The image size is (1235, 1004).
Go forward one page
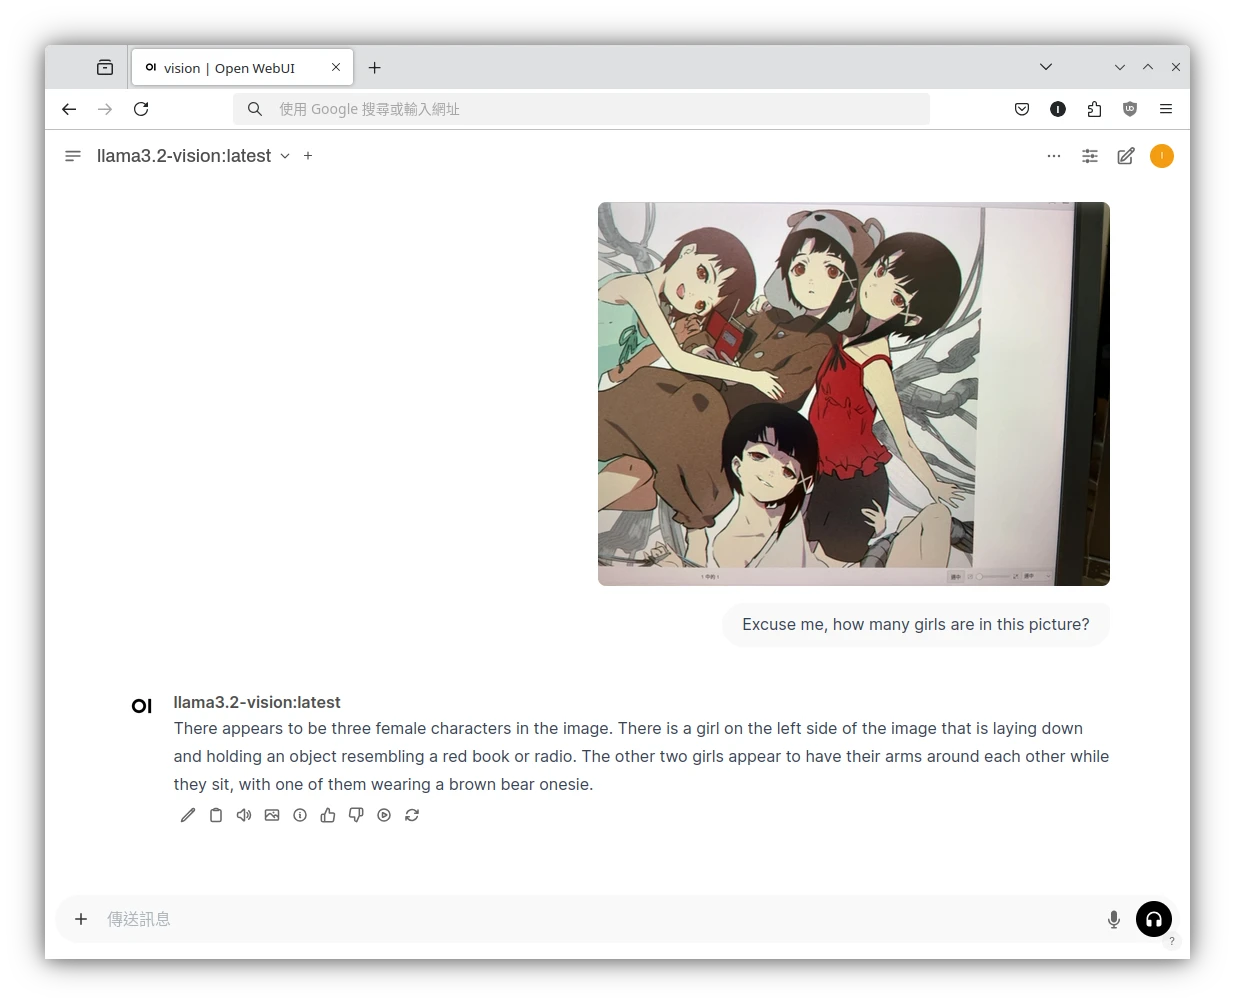[x=105, y=109]
